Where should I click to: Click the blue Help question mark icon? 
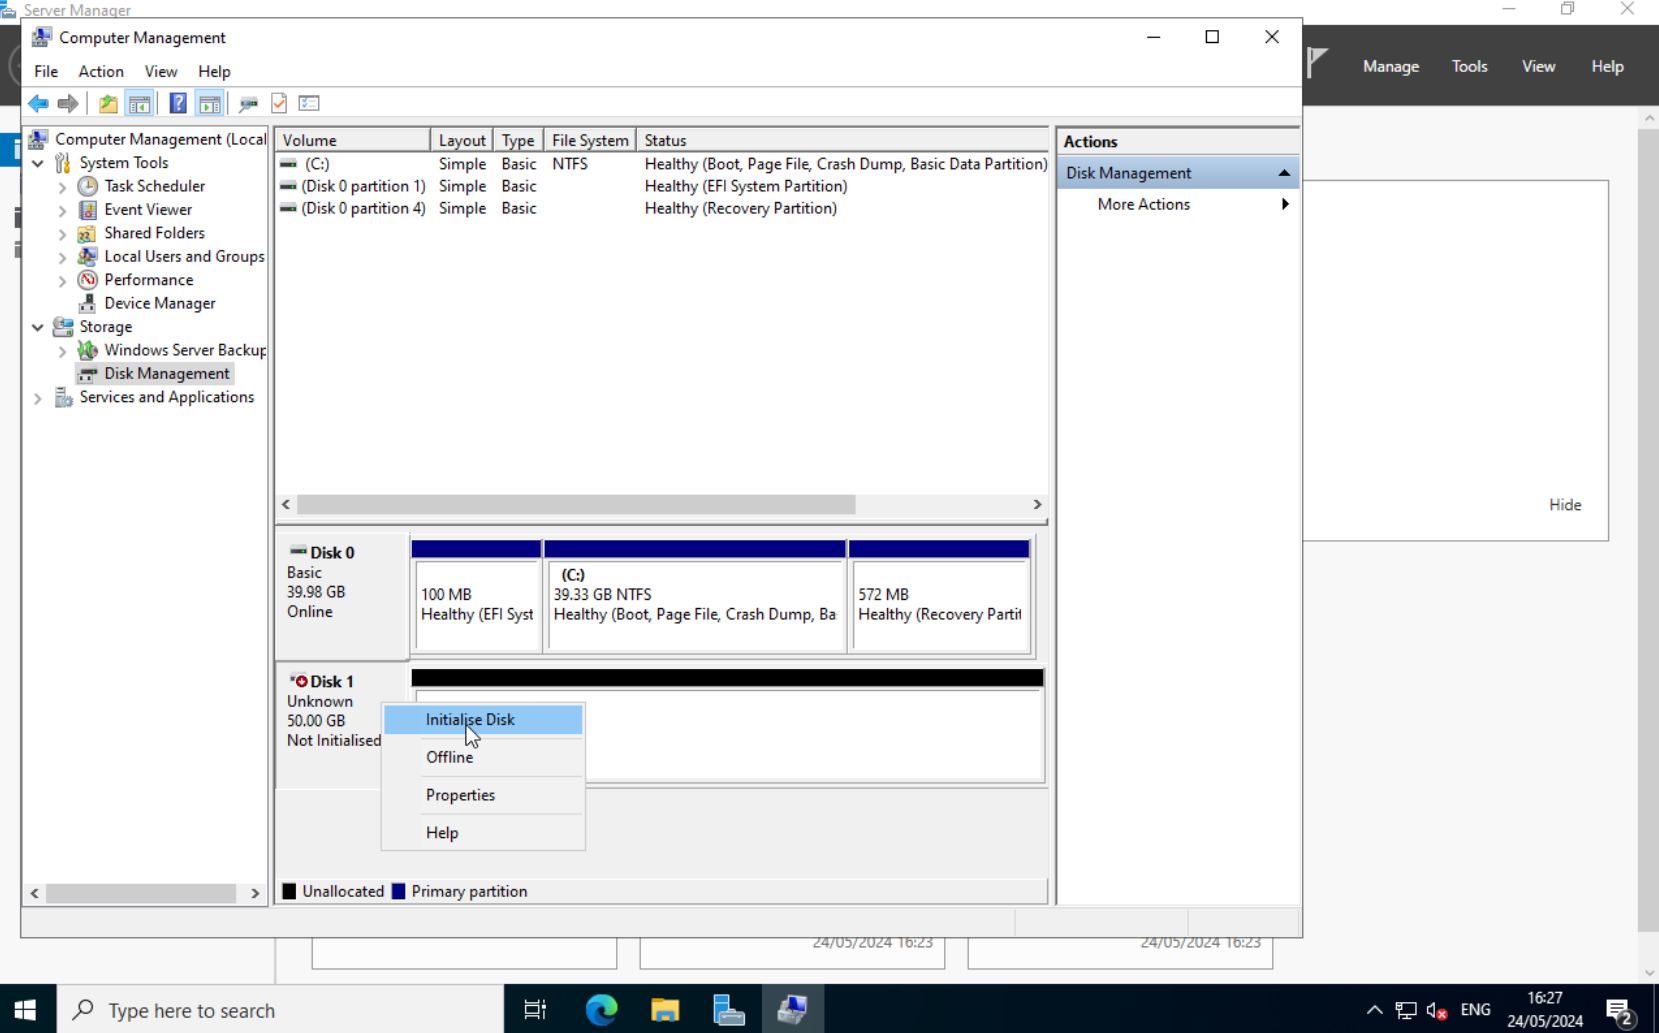178,103
